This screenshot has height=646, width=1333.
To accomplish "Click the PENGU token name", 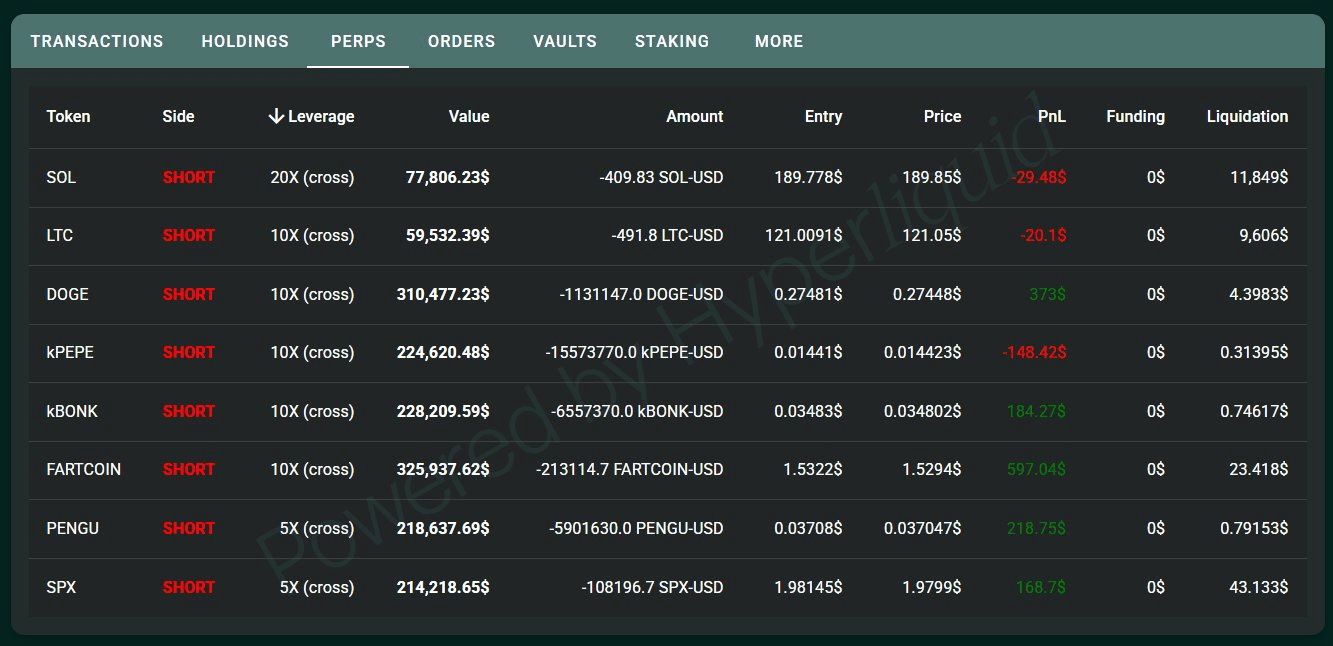I will (72, 528).
